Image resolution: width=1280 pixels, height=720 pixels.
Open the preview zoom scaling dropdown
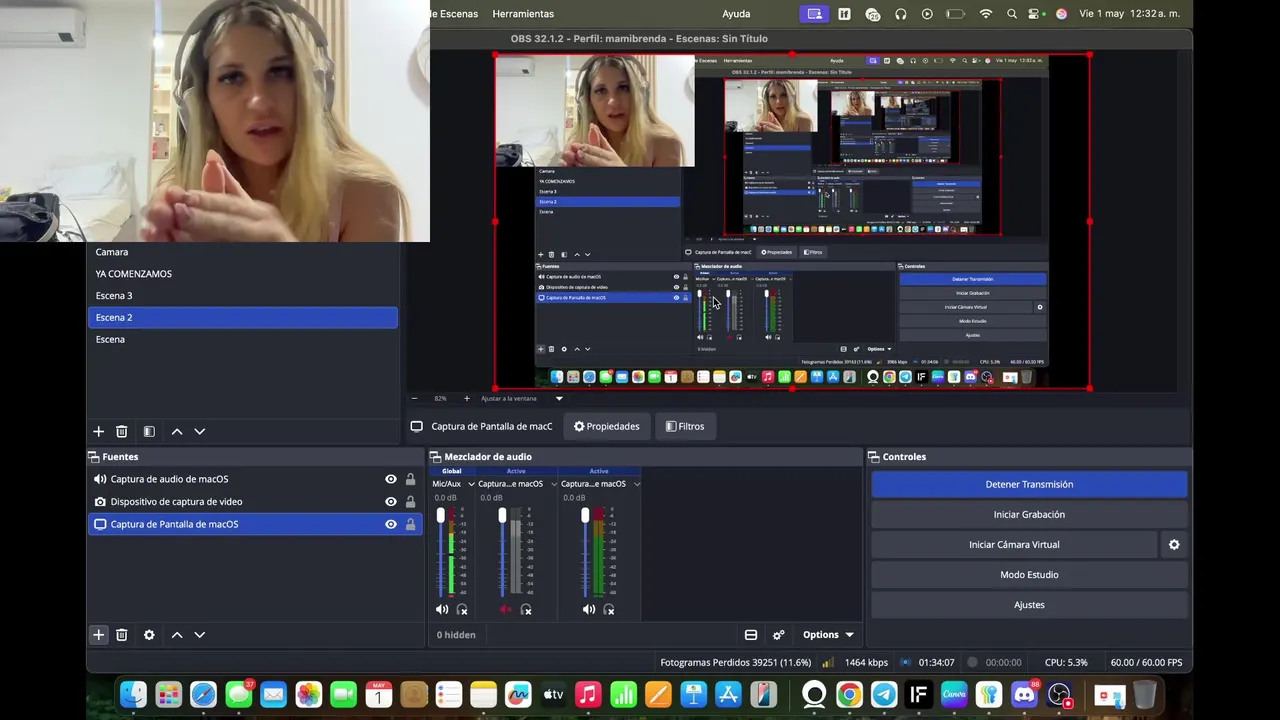(559, 398)
